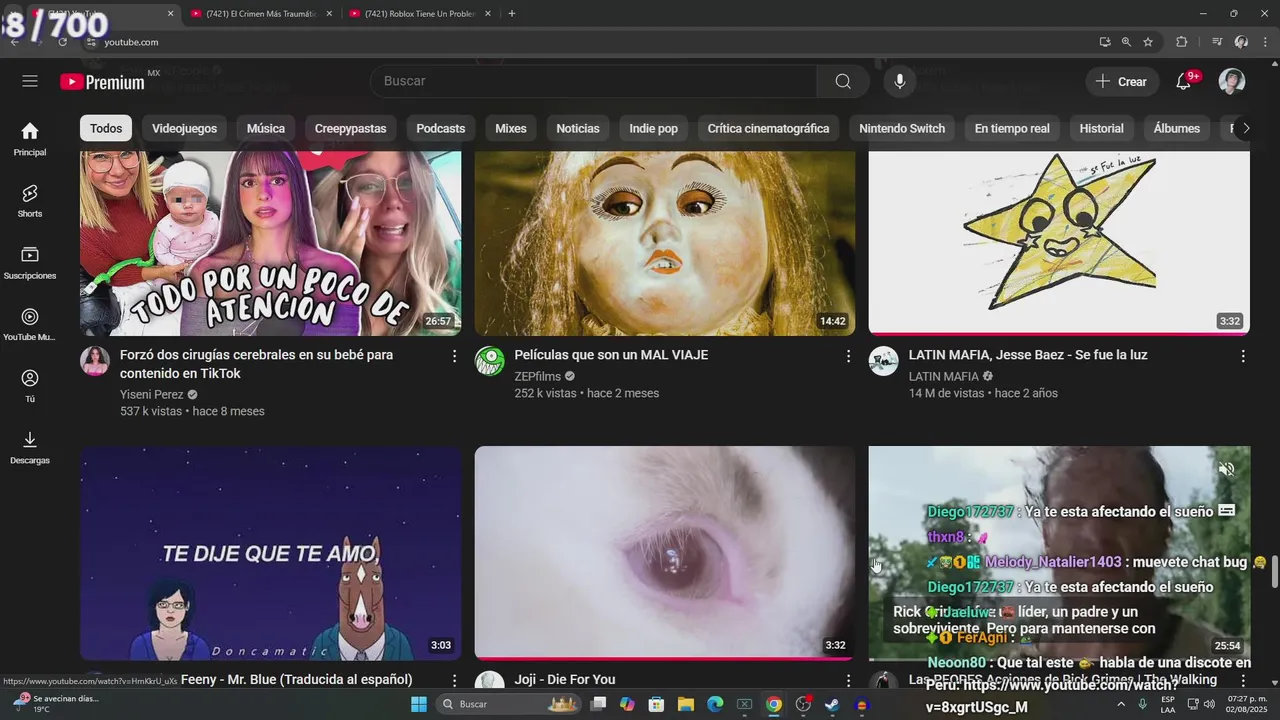
Task: Open Steam from the taskbar
Action: [x=832, y=704]
